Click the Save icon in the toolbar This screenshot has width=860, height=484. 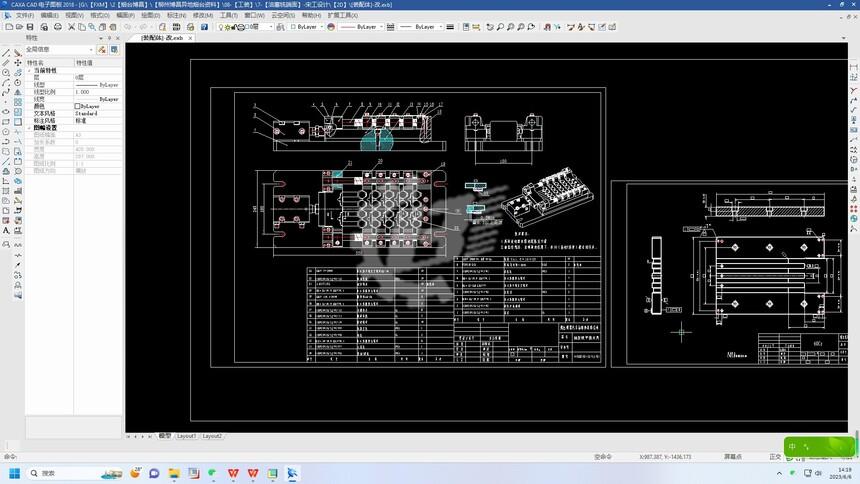click(x=30, y=26)
